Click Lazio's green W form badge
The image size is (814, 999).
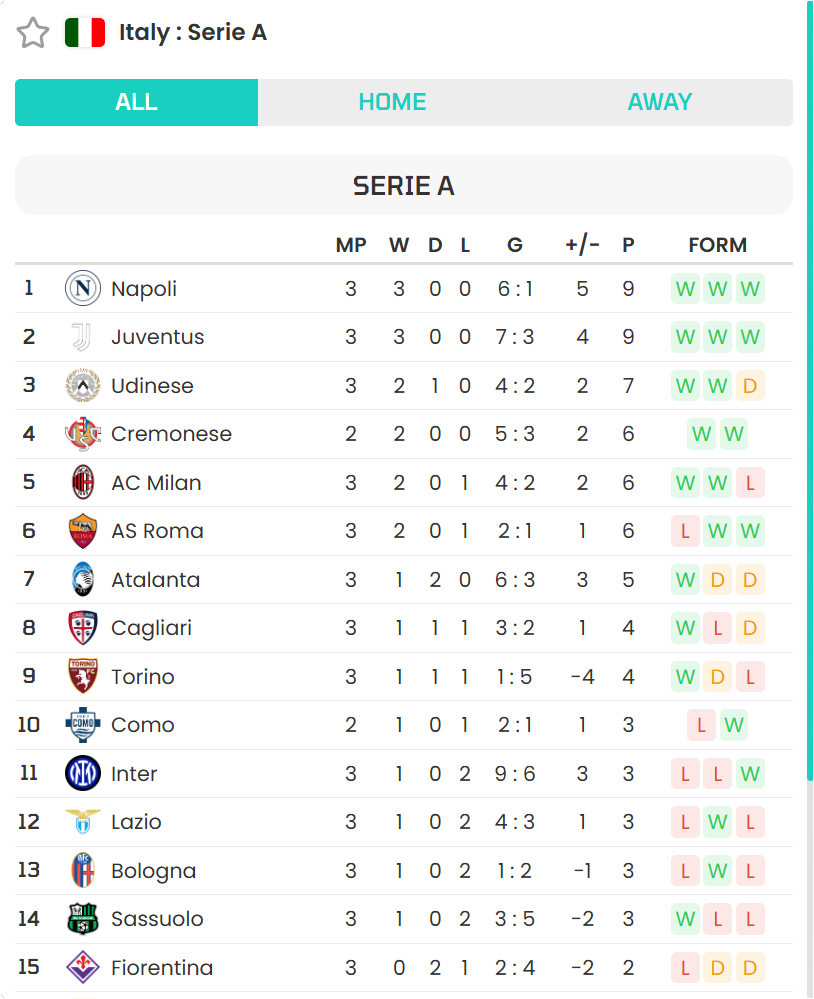pyautogui.click(x=718, y=822)
